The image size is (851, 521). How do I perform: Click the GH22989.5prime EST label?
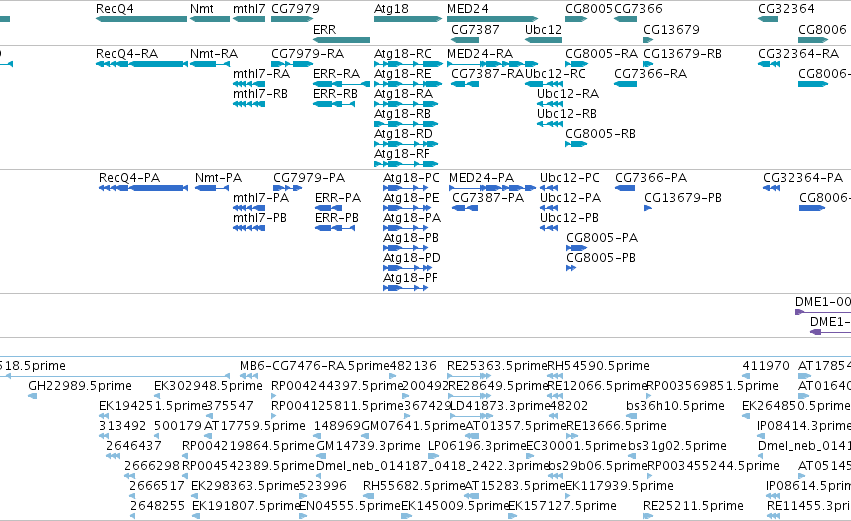click(x=80, y=386)
